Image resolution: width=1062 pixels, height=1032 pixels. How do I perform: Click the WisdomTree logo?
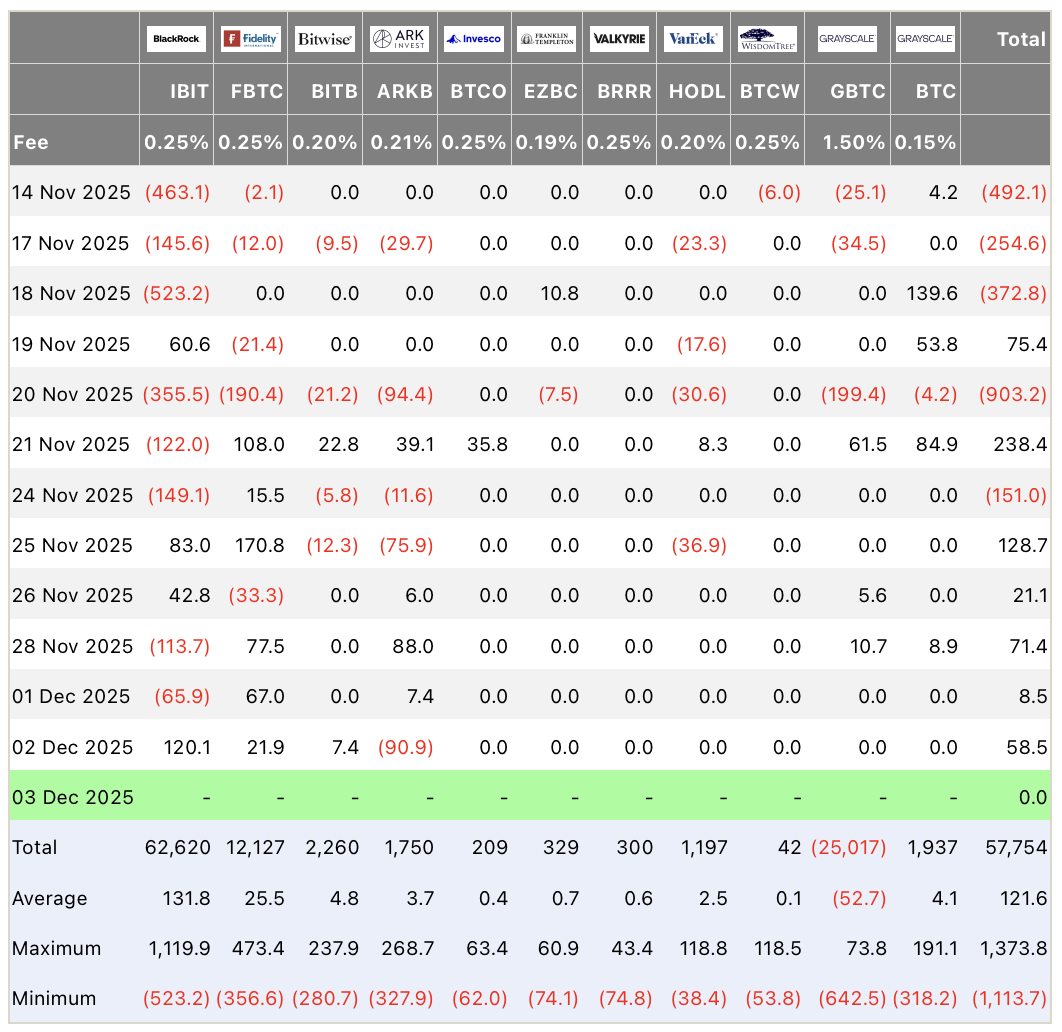[x=768, y=39]
